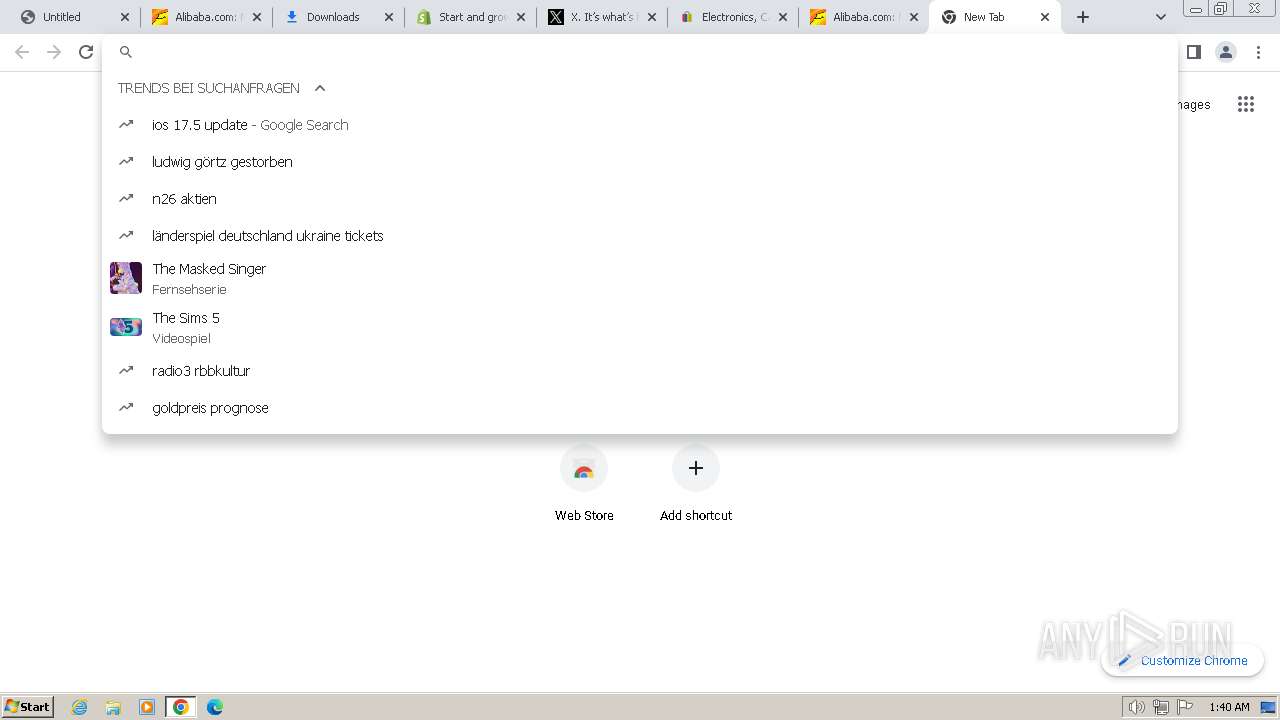Click the network tray icon
1280x720 pixels.
(1160, 707)
